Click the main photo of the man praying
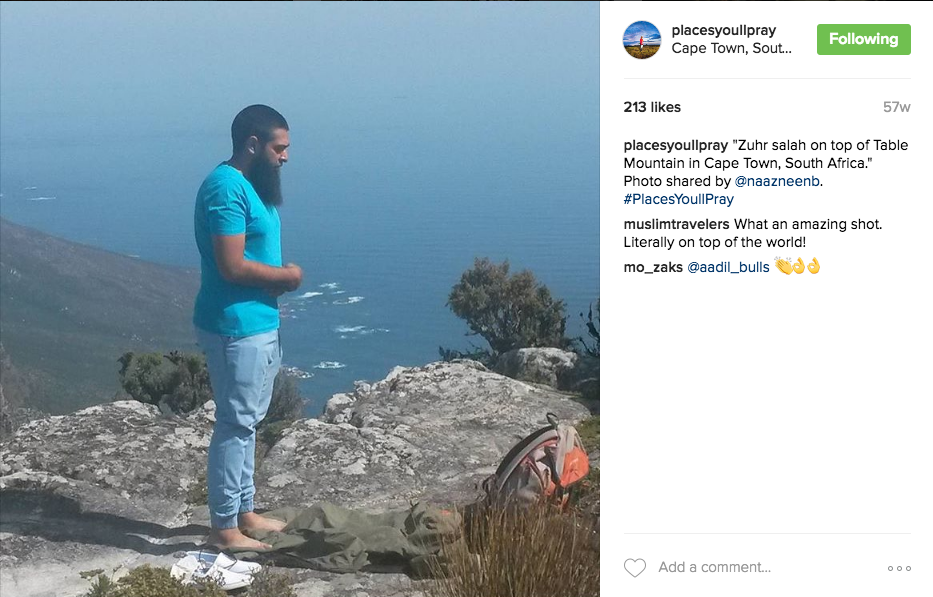 pos(300,299)
